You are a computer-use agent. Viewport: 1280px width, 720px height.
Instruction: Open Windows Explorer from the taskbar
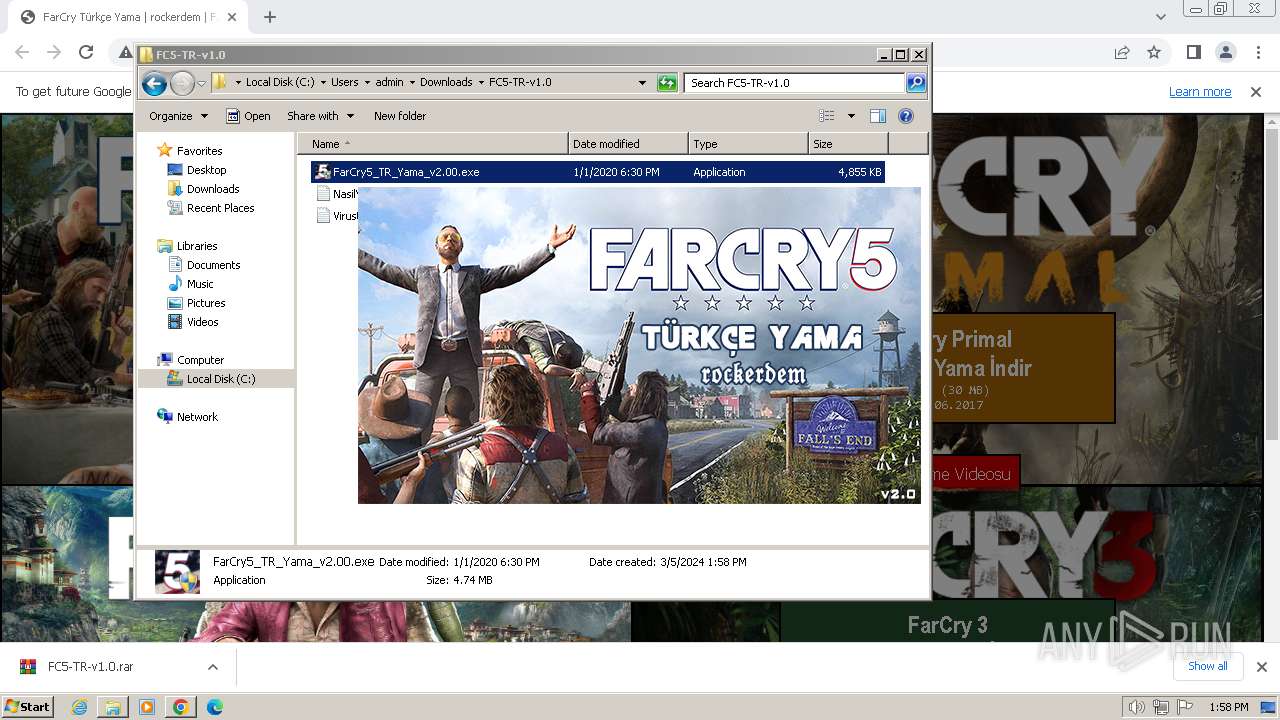[x=113, y=707]
